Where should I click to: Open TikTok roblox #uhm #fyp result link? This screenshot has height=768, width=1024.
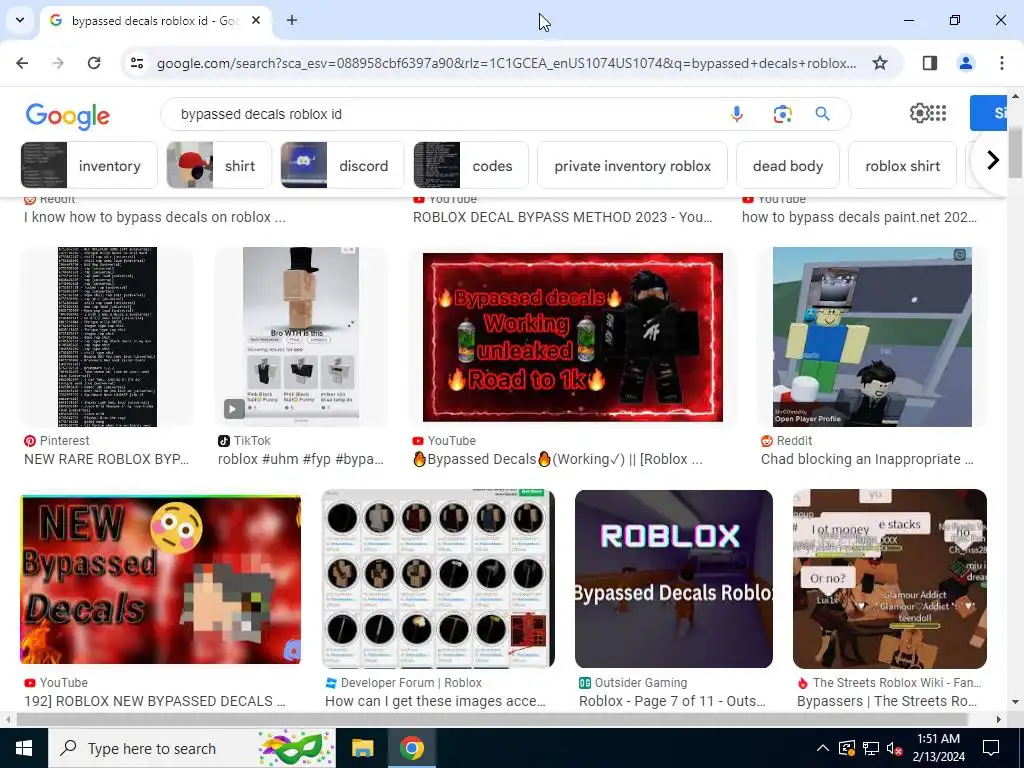[300, 459]
